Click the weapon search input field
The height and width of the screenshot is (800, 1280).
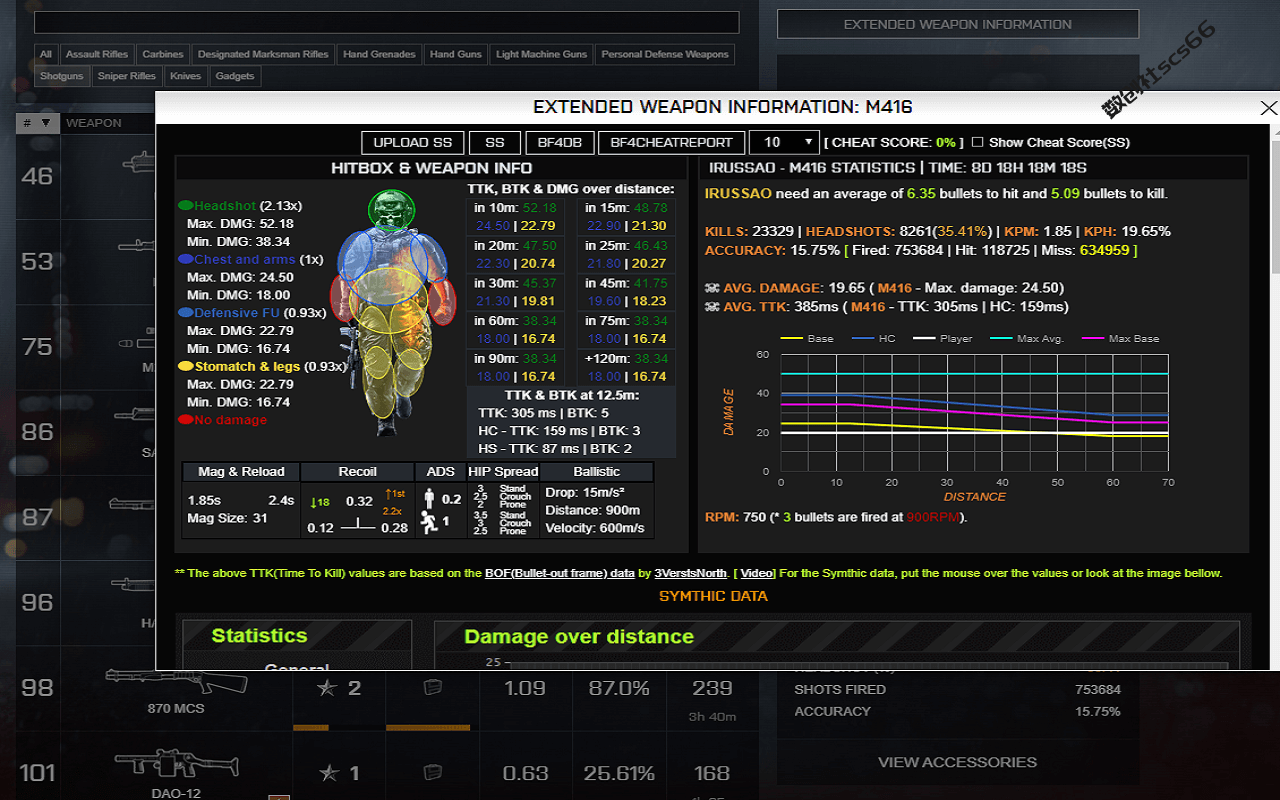[386, 22]
